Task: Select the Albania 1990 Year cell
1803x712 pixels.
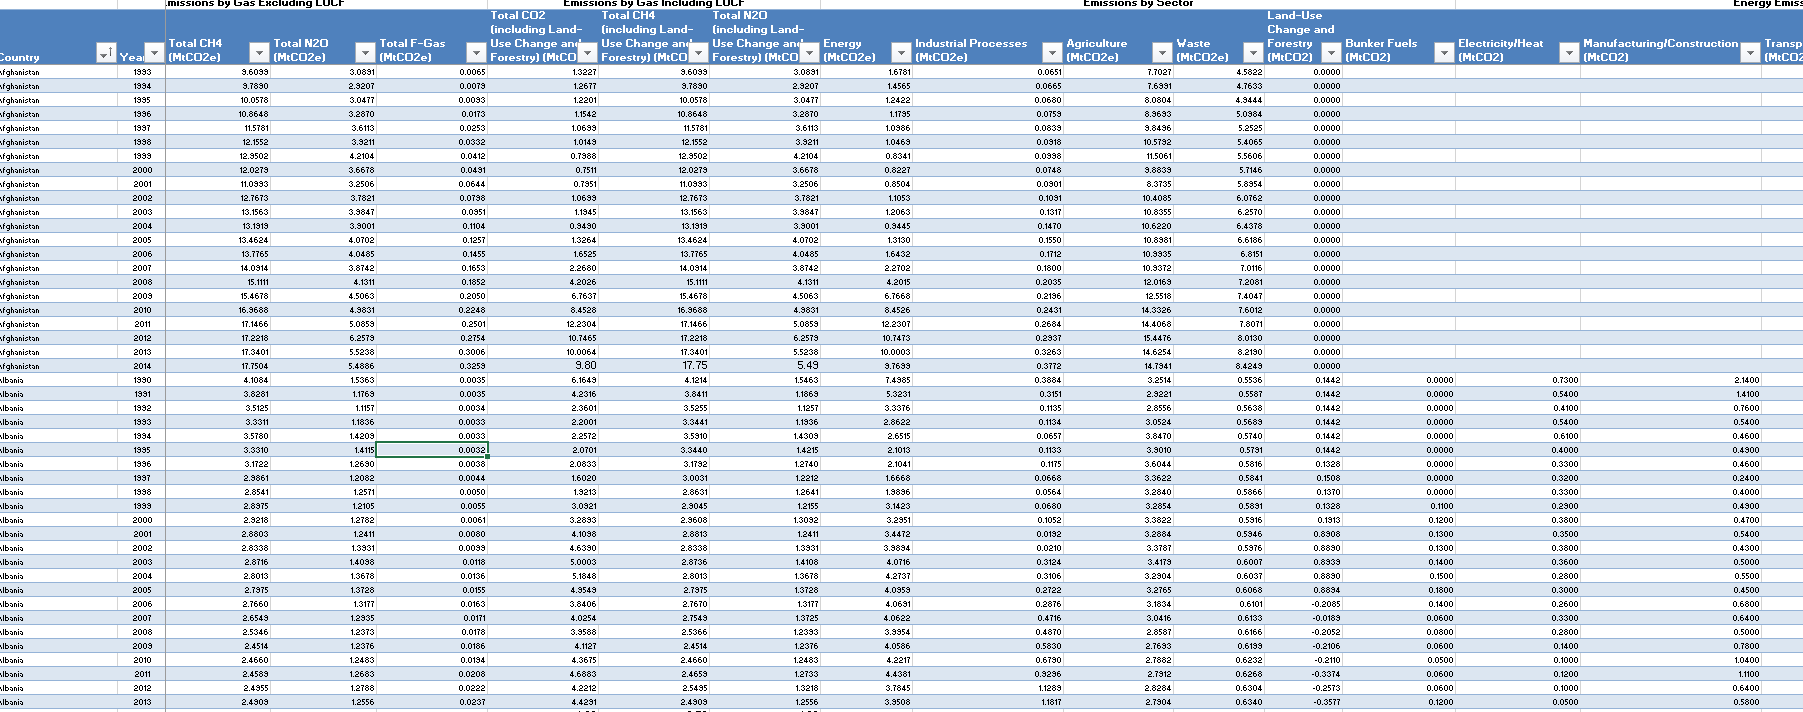Action: pos(142,380)
